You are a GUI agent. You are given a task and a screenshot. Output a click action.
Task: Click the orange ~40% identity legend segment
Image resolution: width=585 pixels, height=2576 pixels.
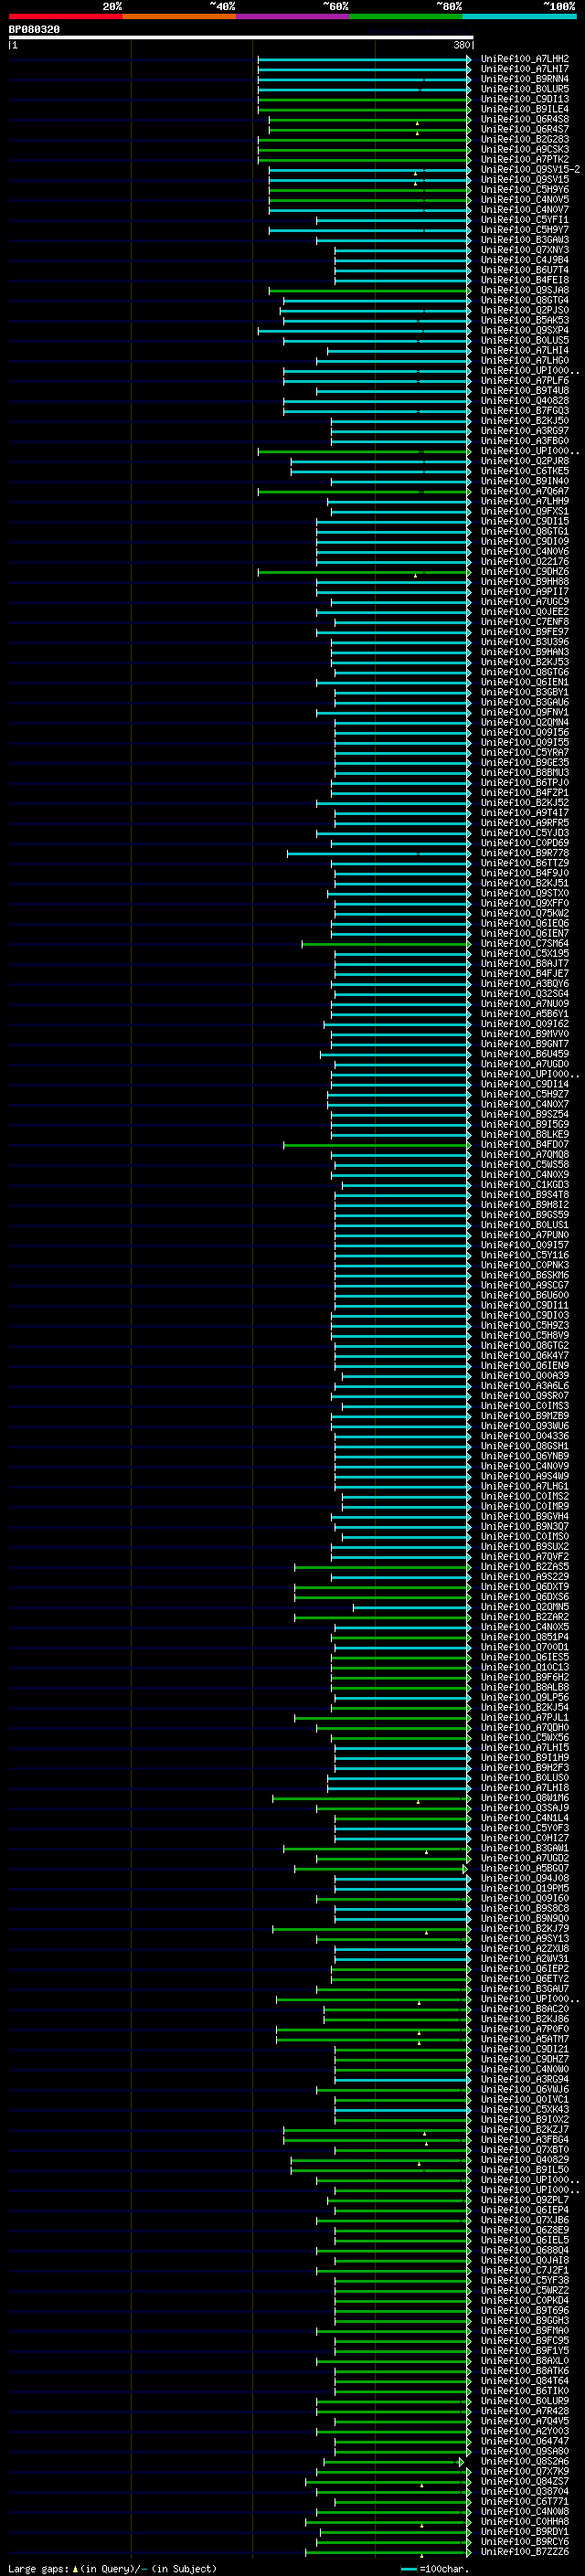179,16
